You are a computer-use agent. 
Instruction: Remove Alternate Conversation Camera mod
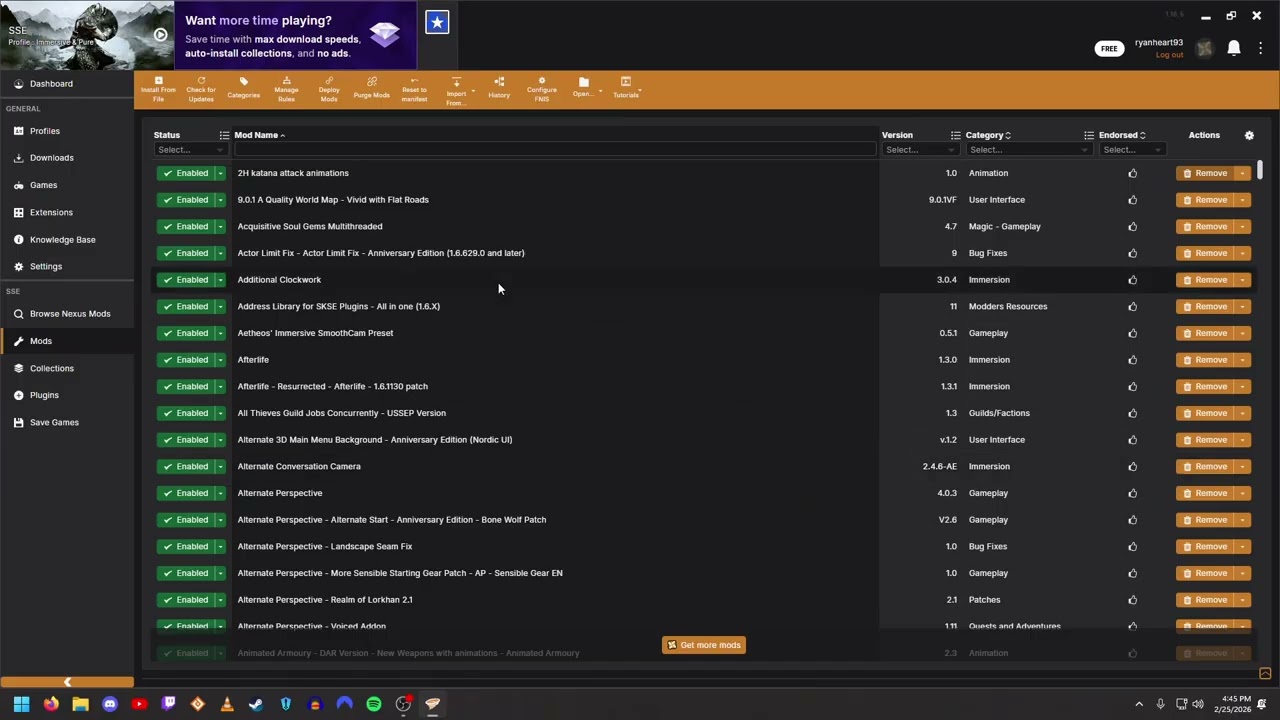coord(1206,466)
